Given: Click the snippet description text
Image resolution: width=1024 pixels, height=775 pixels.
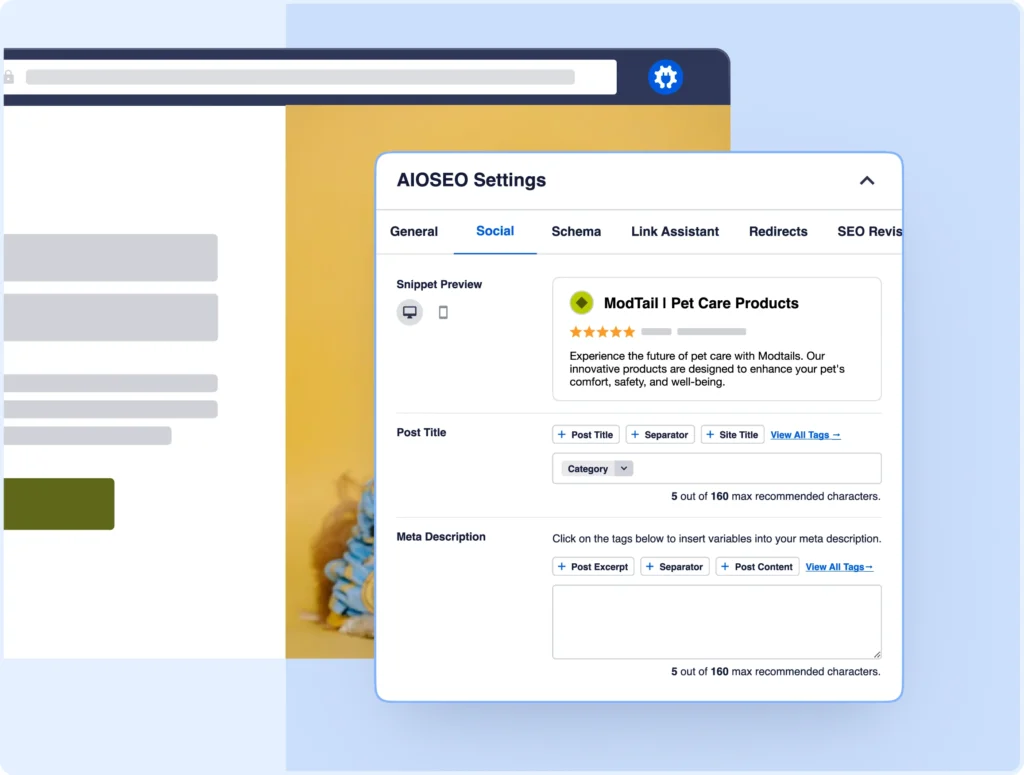Looking at the screenshot, I should 707,369.
